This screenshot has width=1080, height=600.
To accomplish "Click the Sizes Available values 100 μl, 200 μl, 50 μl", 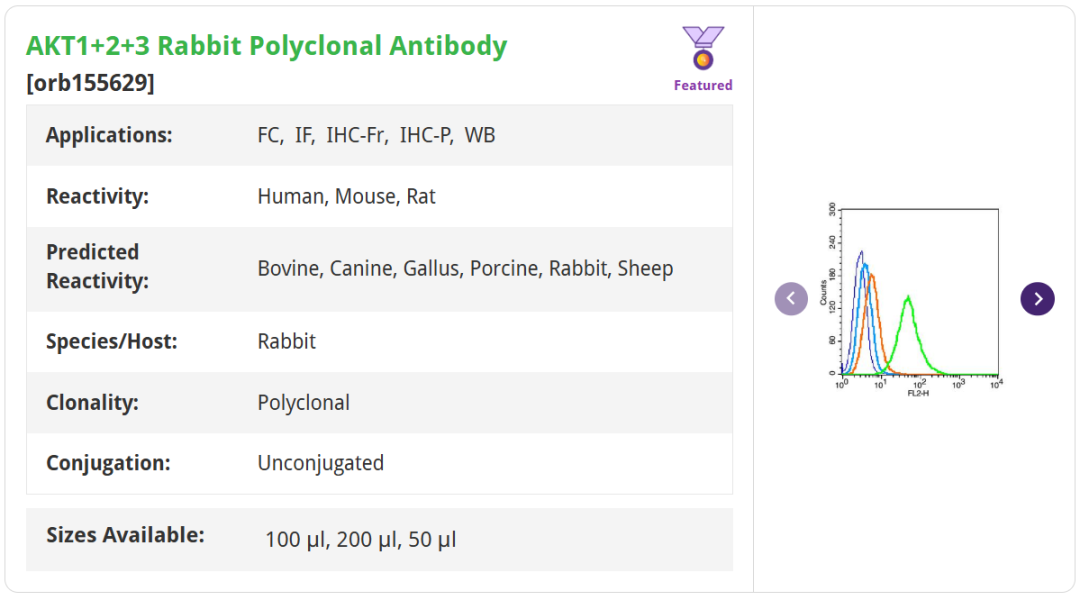I will (360, 540).
